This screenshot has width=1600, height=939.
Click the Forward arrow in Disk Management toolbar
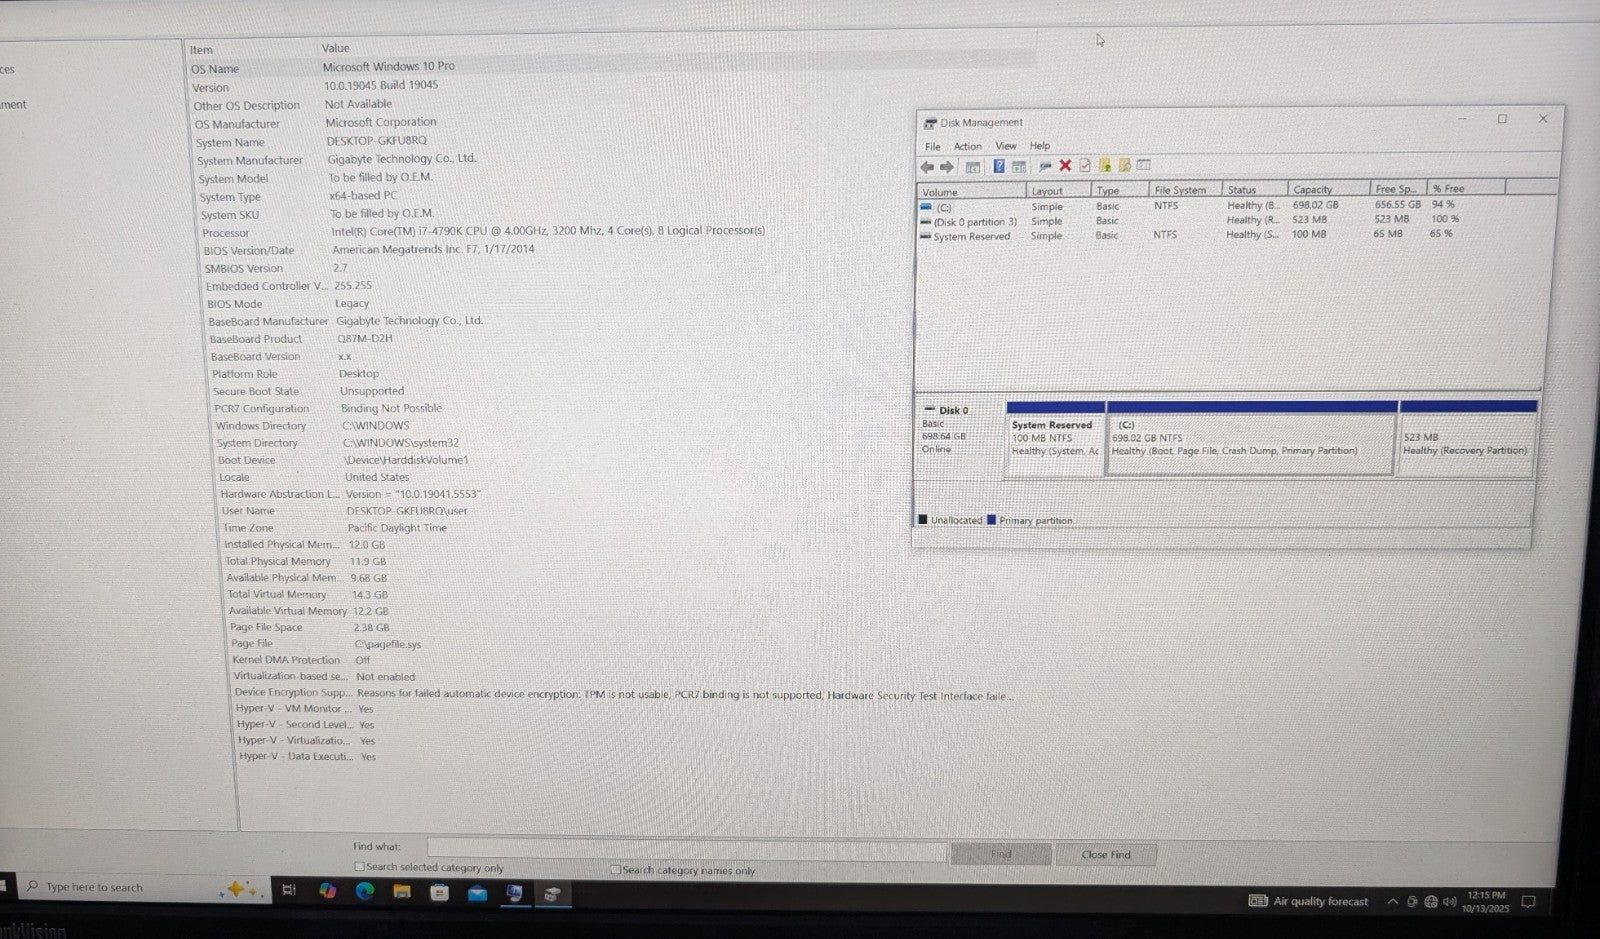tap(946, 167)
